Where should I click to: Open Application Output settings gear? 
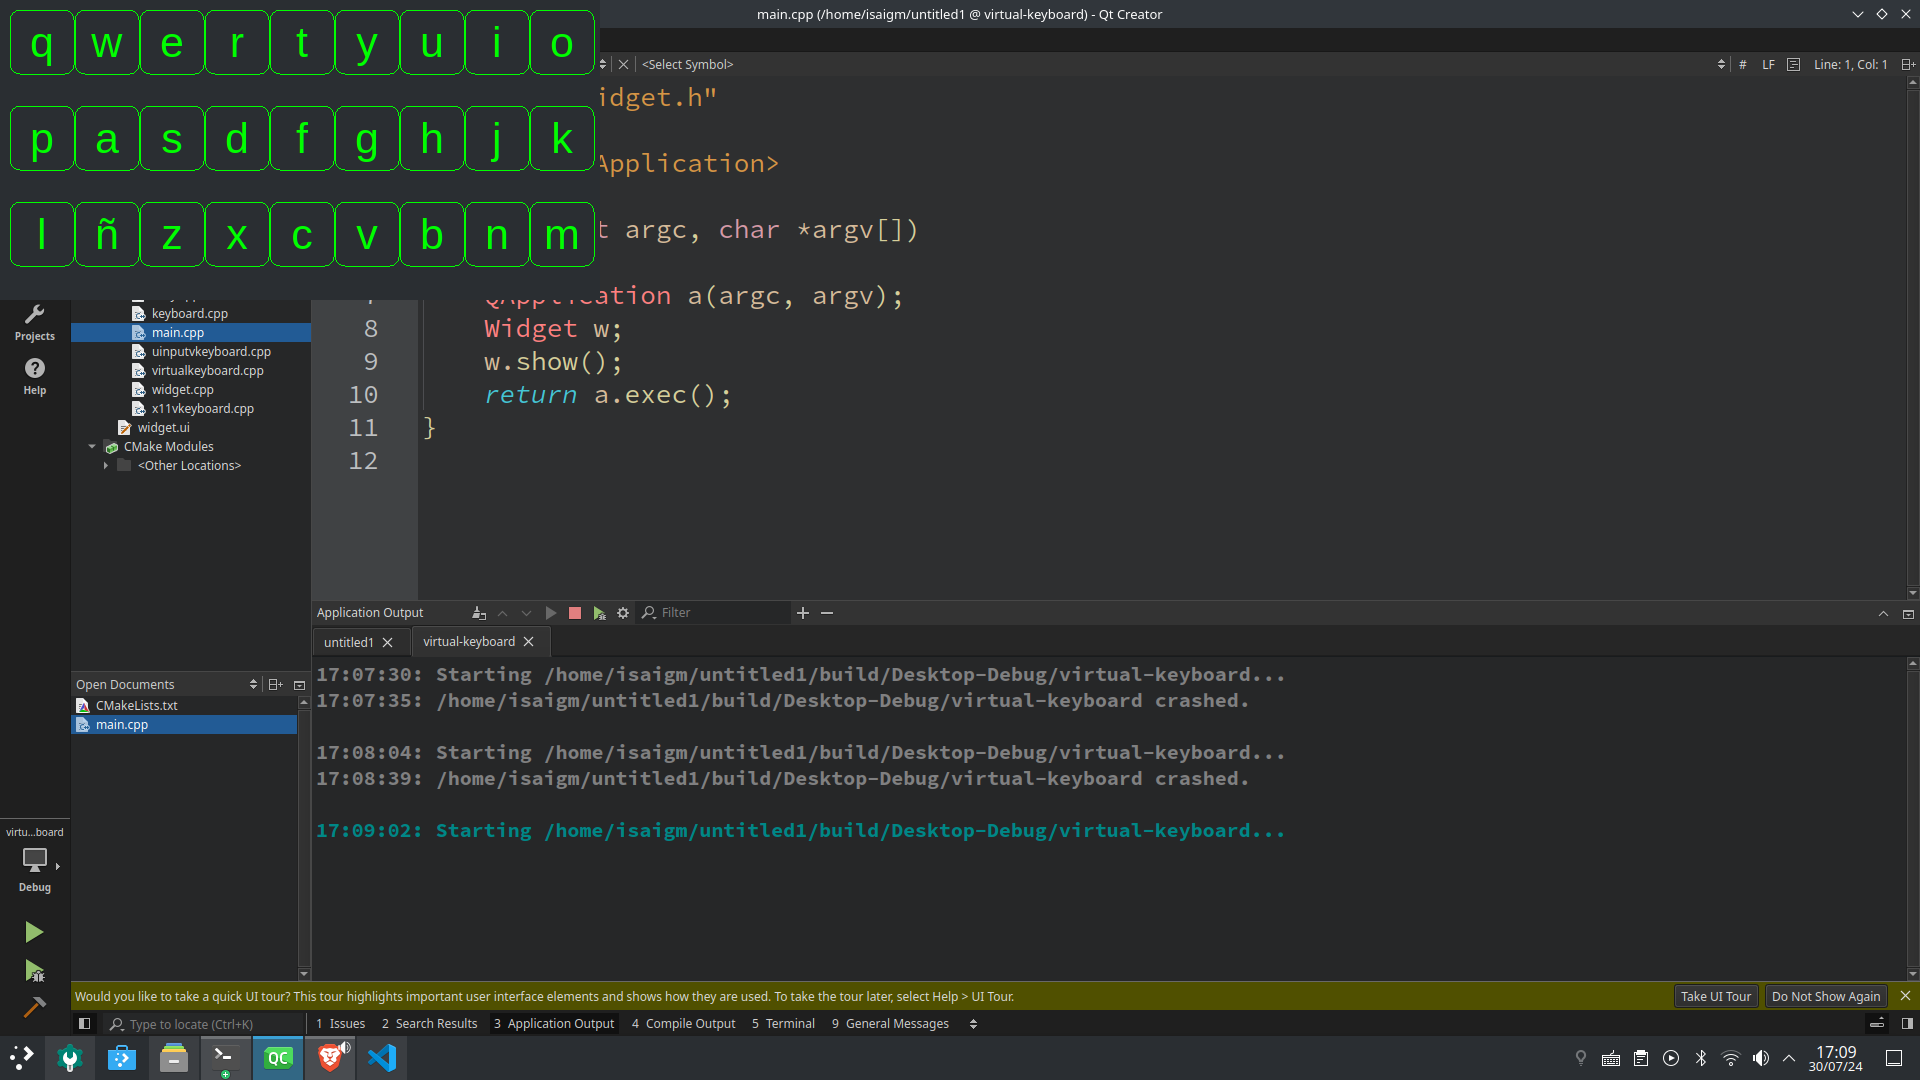(x=623, y=613)
